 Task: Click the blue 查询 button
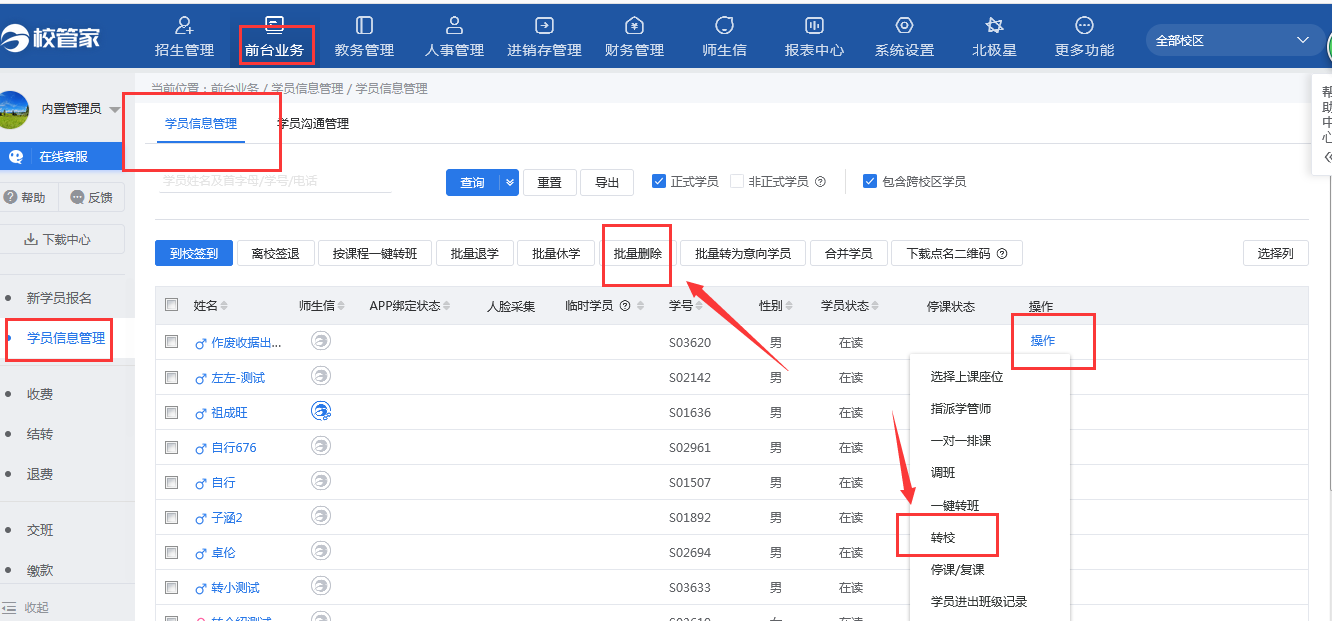click(x=473, y=182)
